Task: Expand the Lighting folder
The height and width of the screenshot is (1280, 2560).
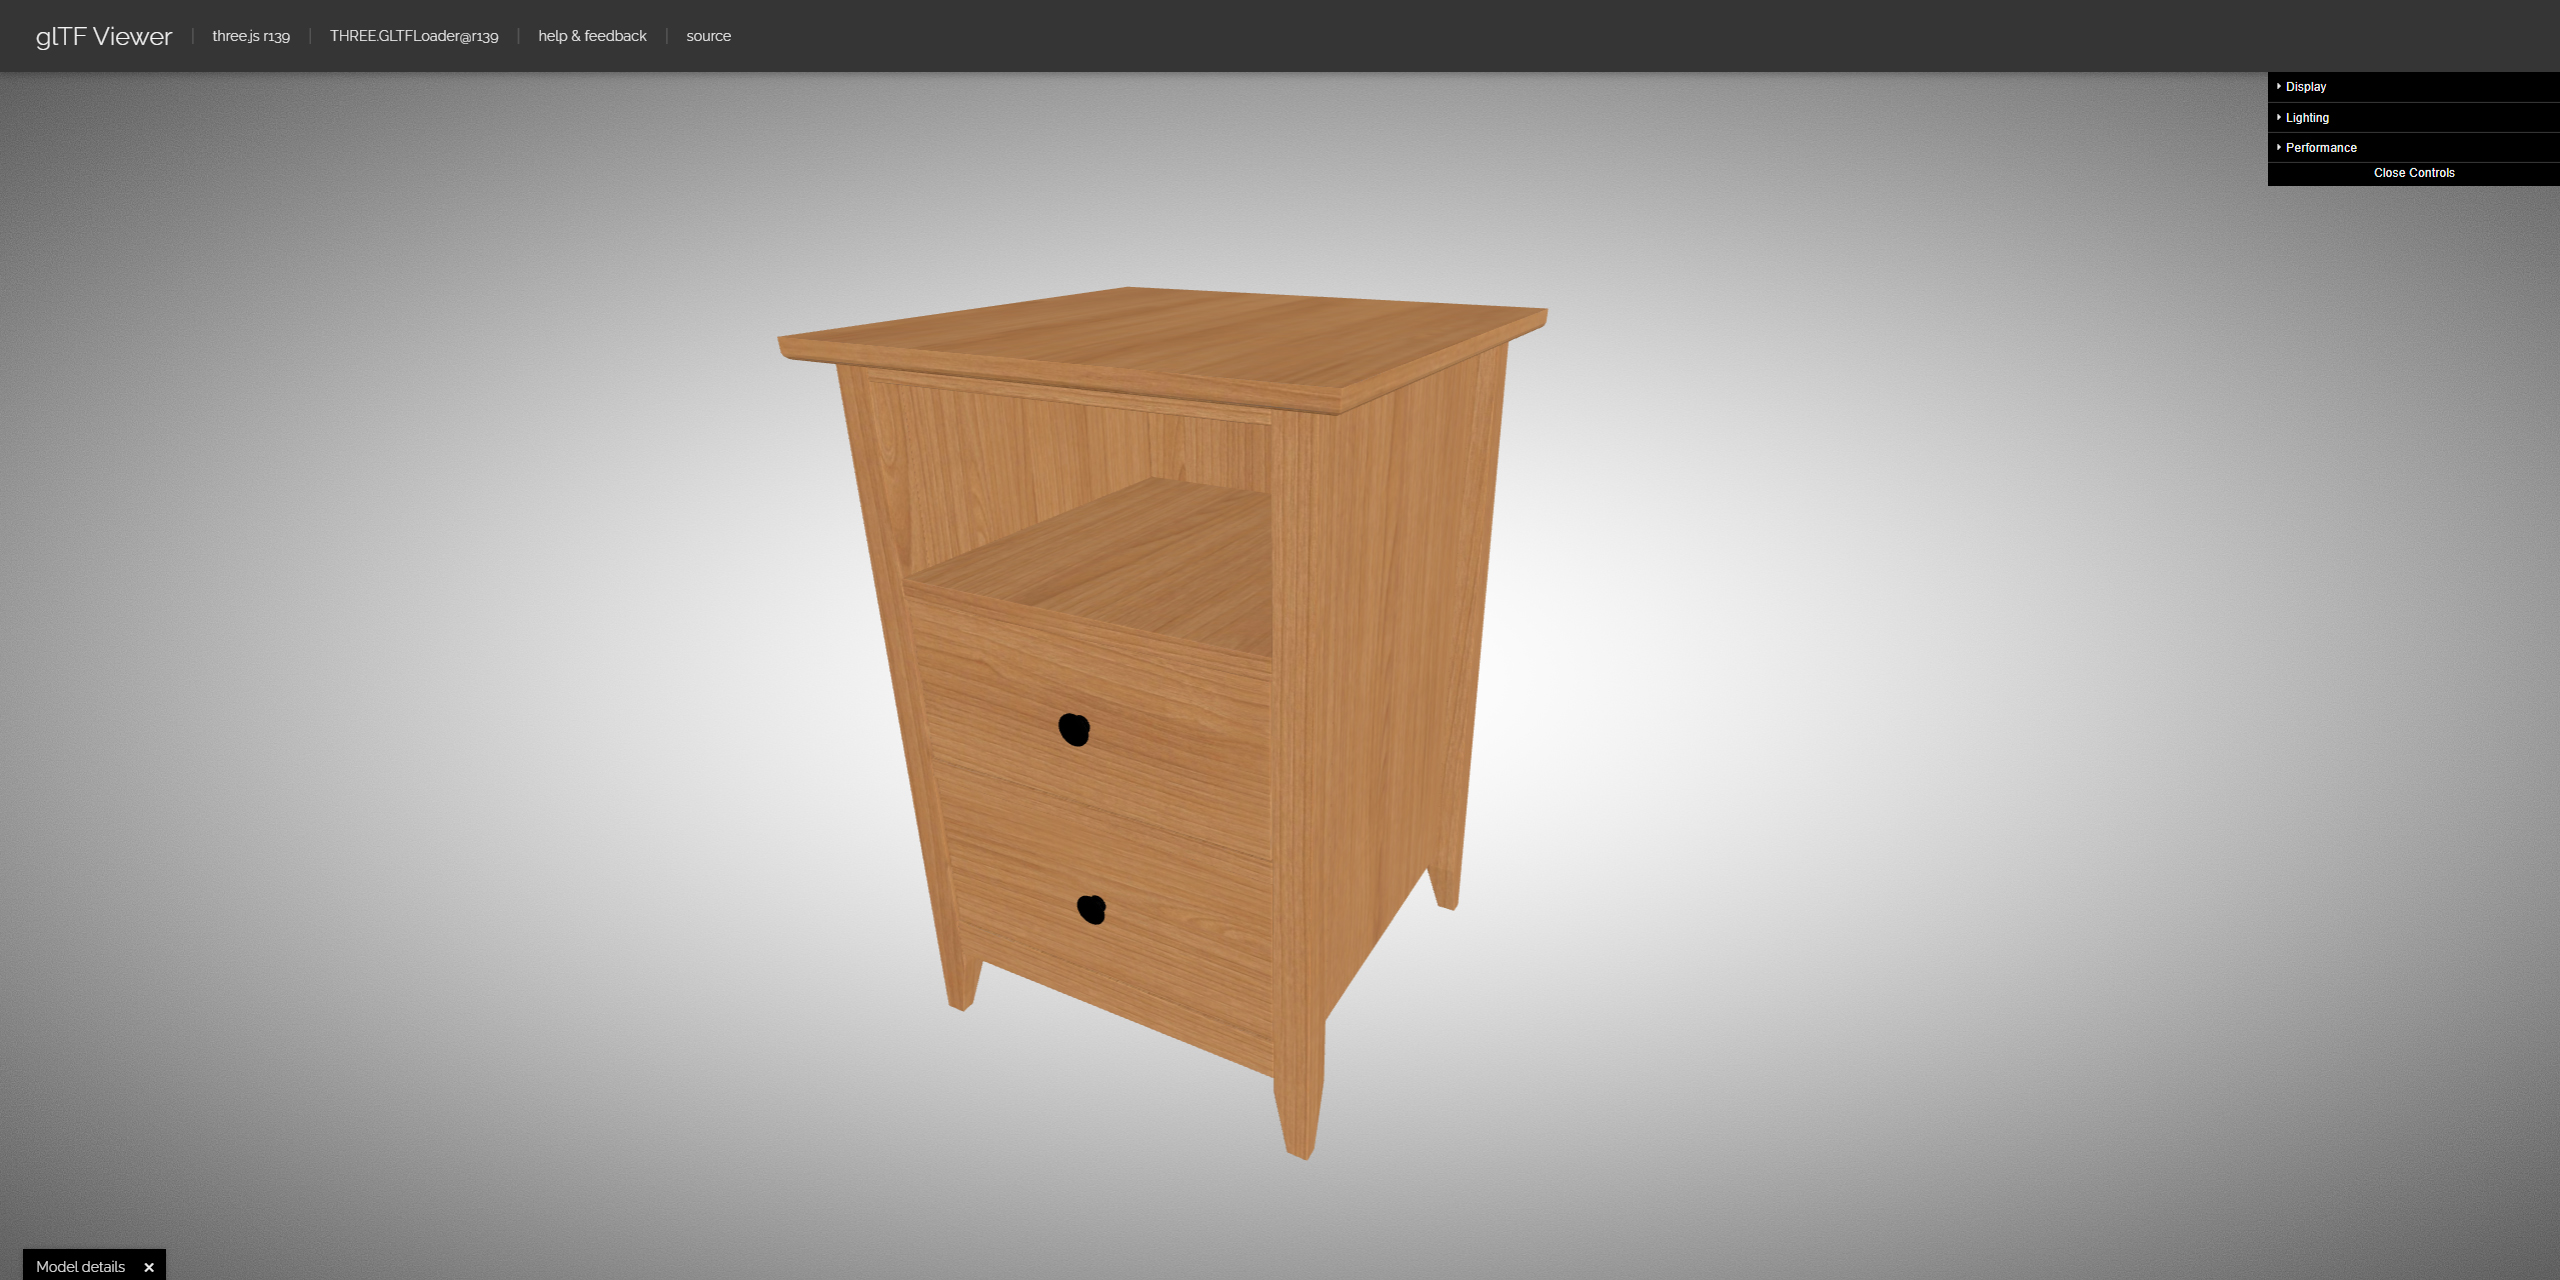Action: point(2307,118)
